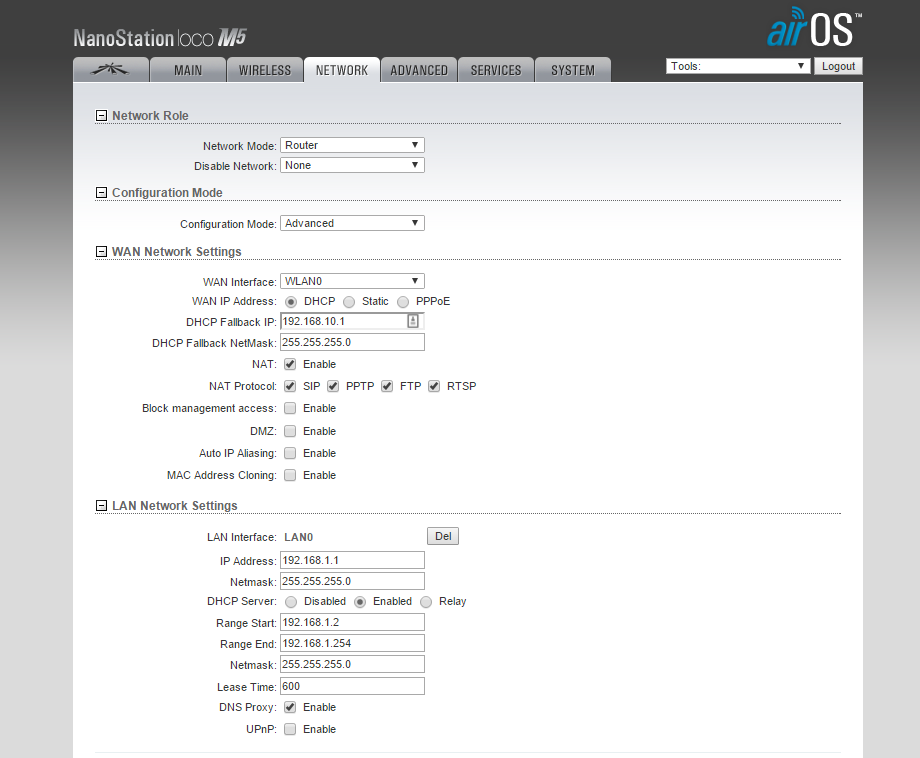Switch to the WIRELESS tab
This screenshot has height=758, width=920.
point(265,70)
